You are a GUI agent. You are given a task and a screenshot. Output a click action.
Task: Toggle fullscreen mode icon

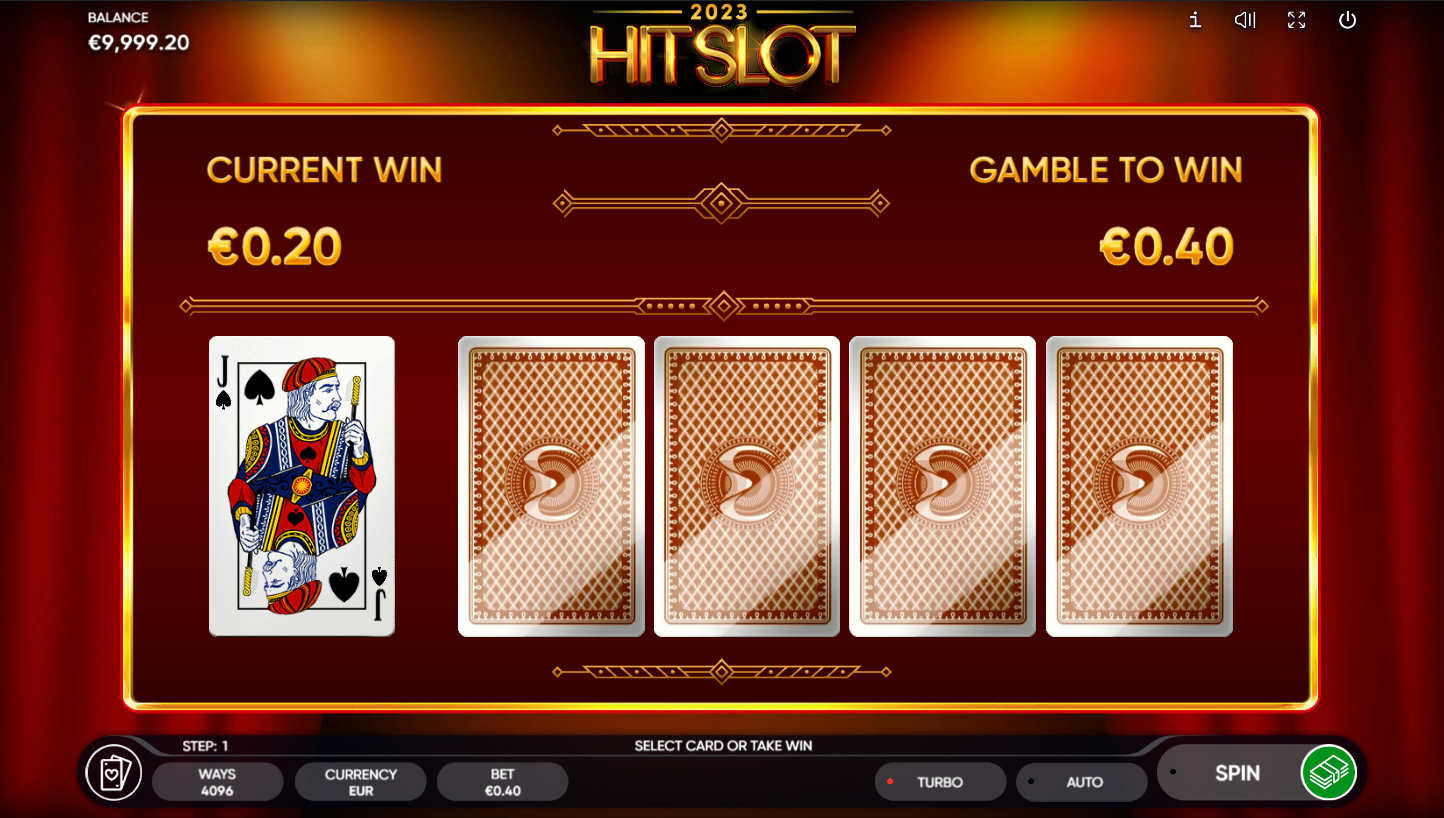[x=1296, y=20]
